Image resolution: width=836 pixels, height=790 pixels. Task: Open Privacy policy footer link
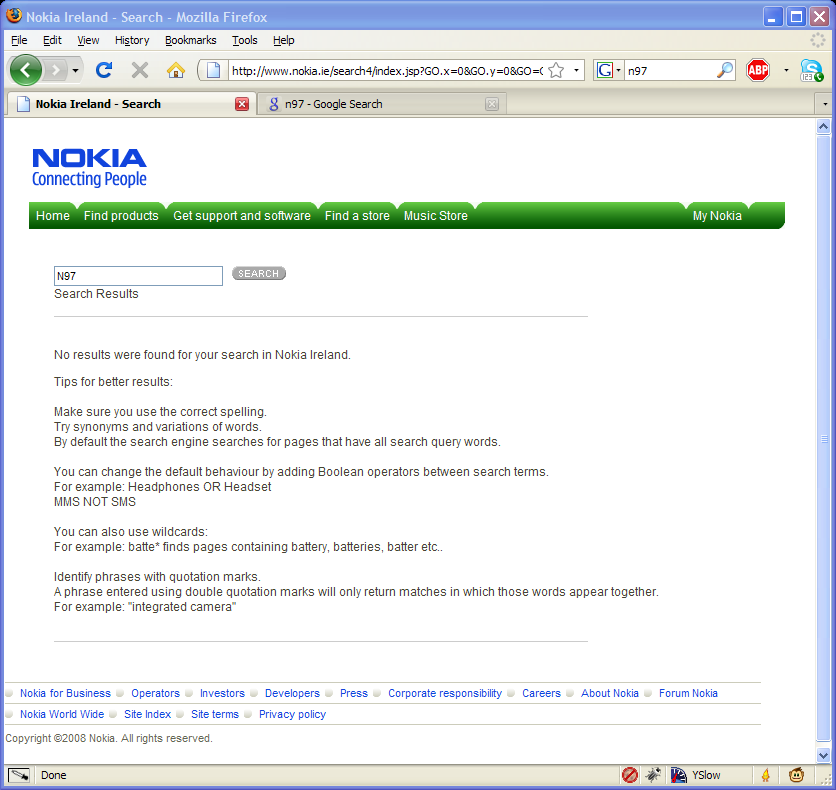tap(292, 714)
